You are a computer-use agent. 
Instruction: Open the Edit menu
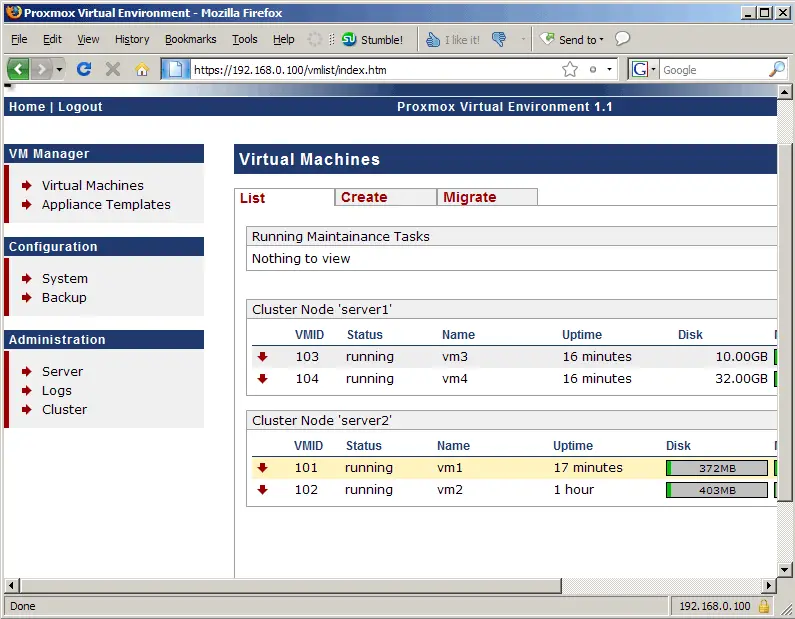[52, 39]
